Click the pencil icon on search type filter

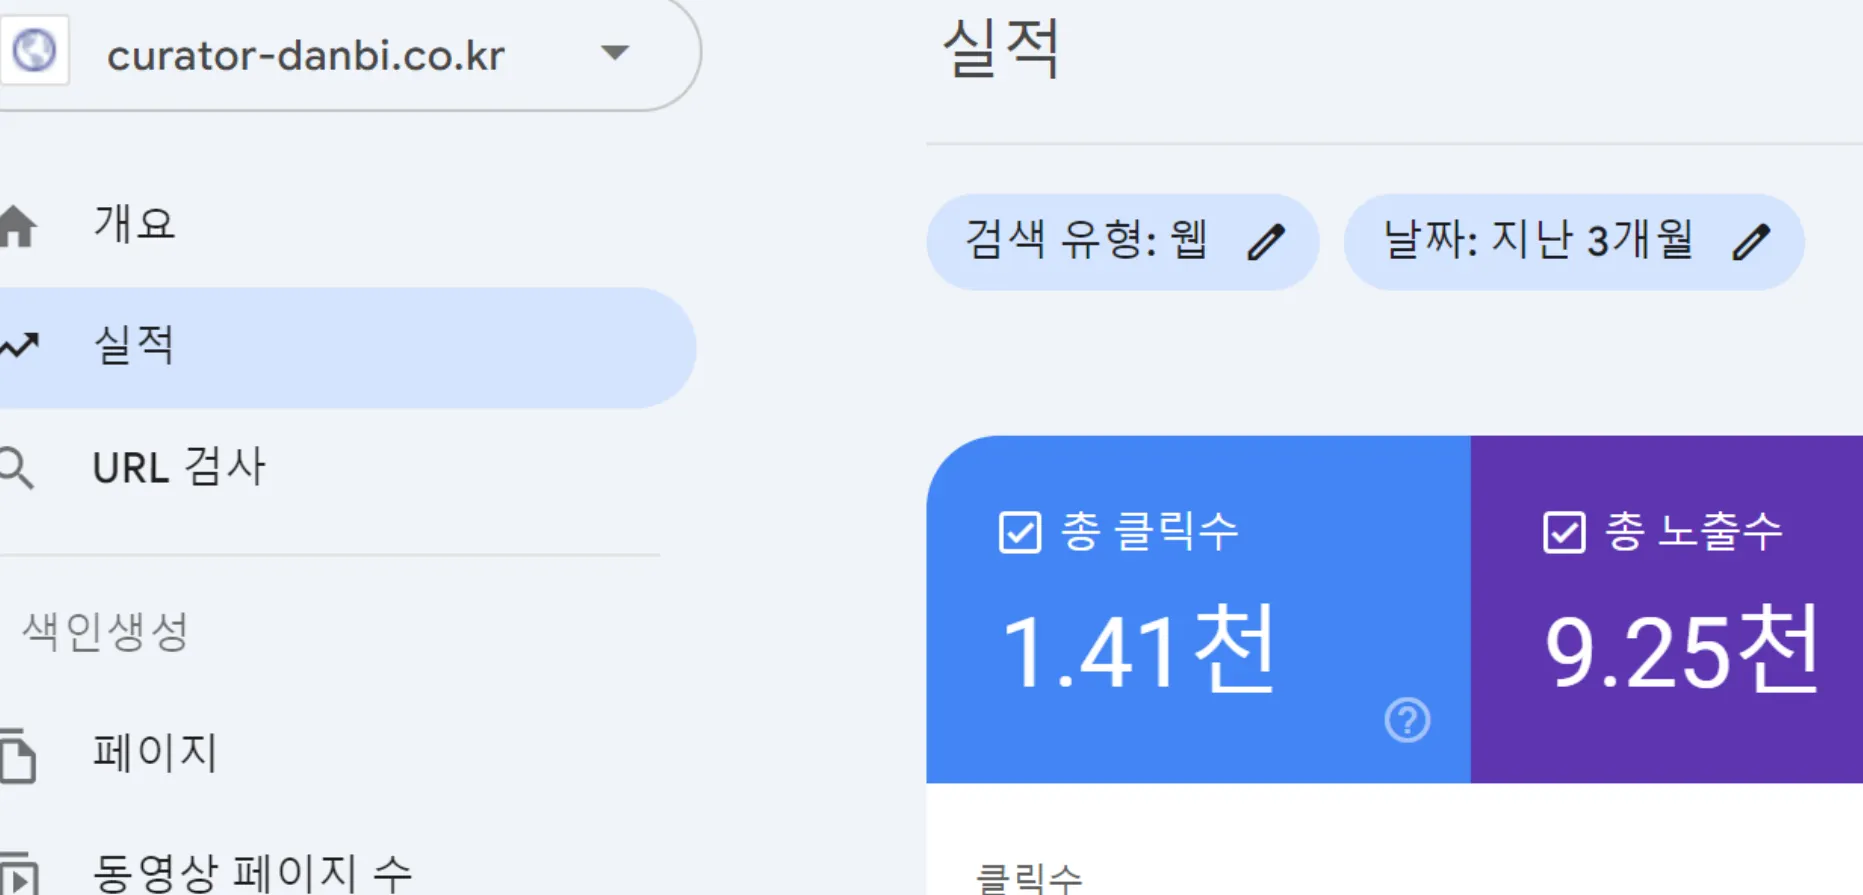pos(1267,240)
